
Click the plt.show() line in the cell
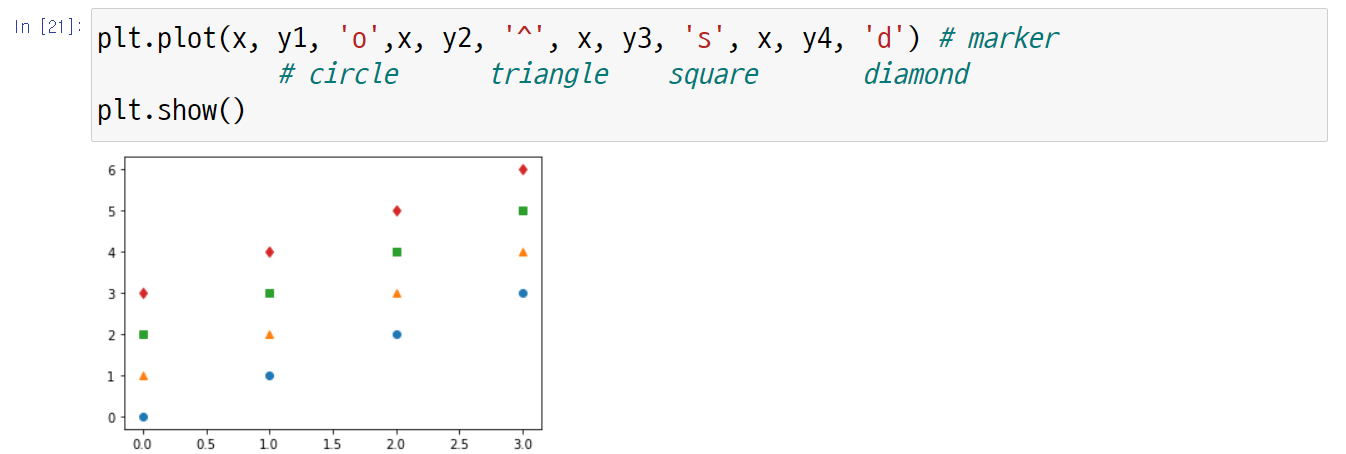[171, 110]
